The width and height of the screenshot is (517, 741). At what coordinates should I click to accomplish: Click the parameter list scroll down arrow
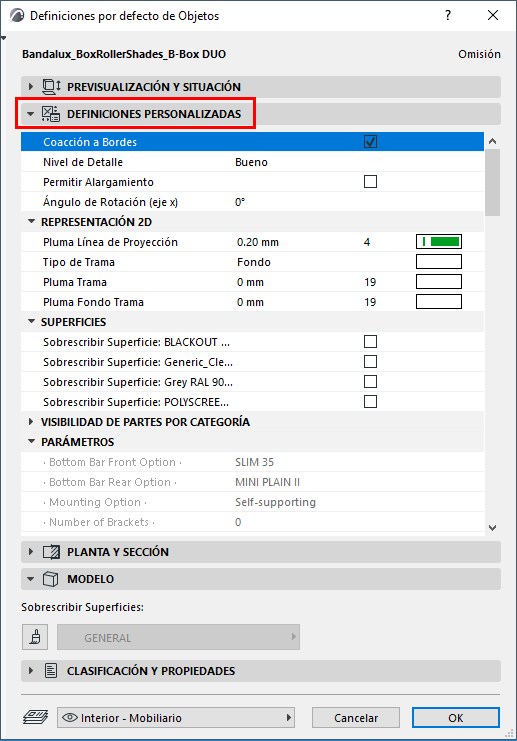492,528
